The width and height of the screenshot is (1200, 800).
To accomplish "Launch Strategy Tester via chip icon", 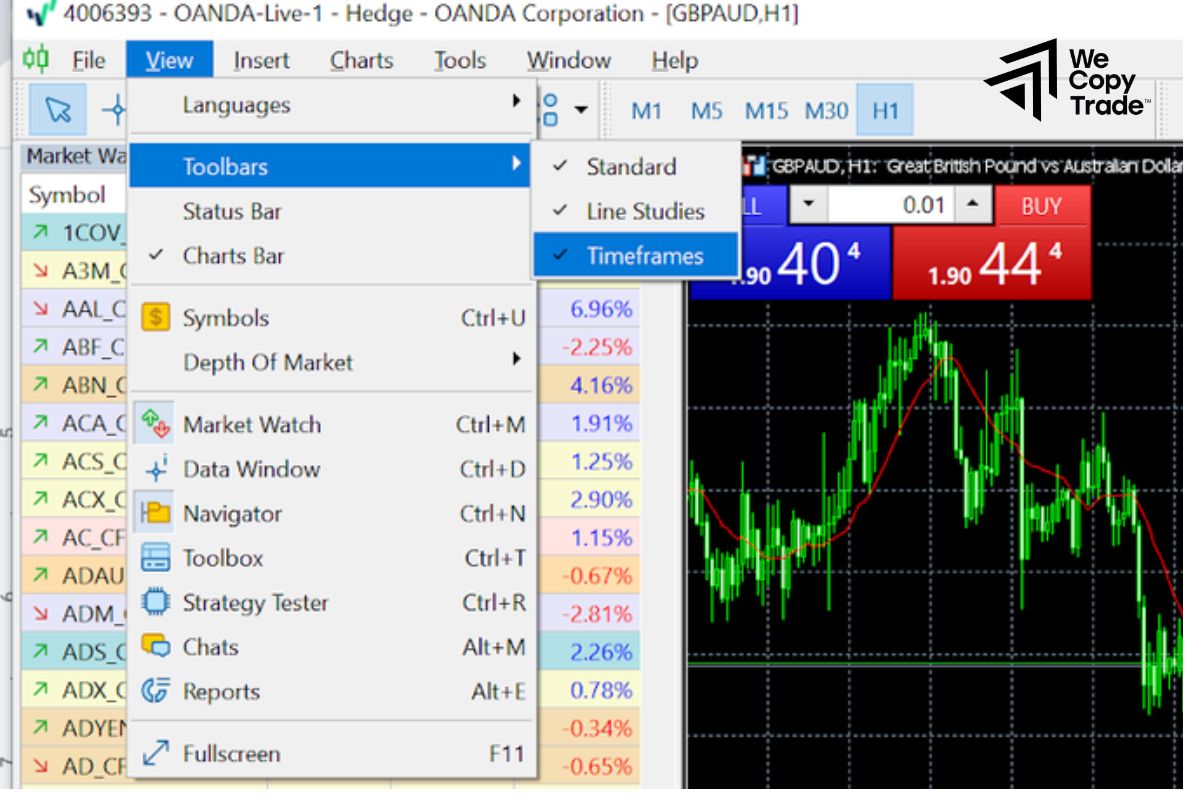I will click(x=155, y=603).
